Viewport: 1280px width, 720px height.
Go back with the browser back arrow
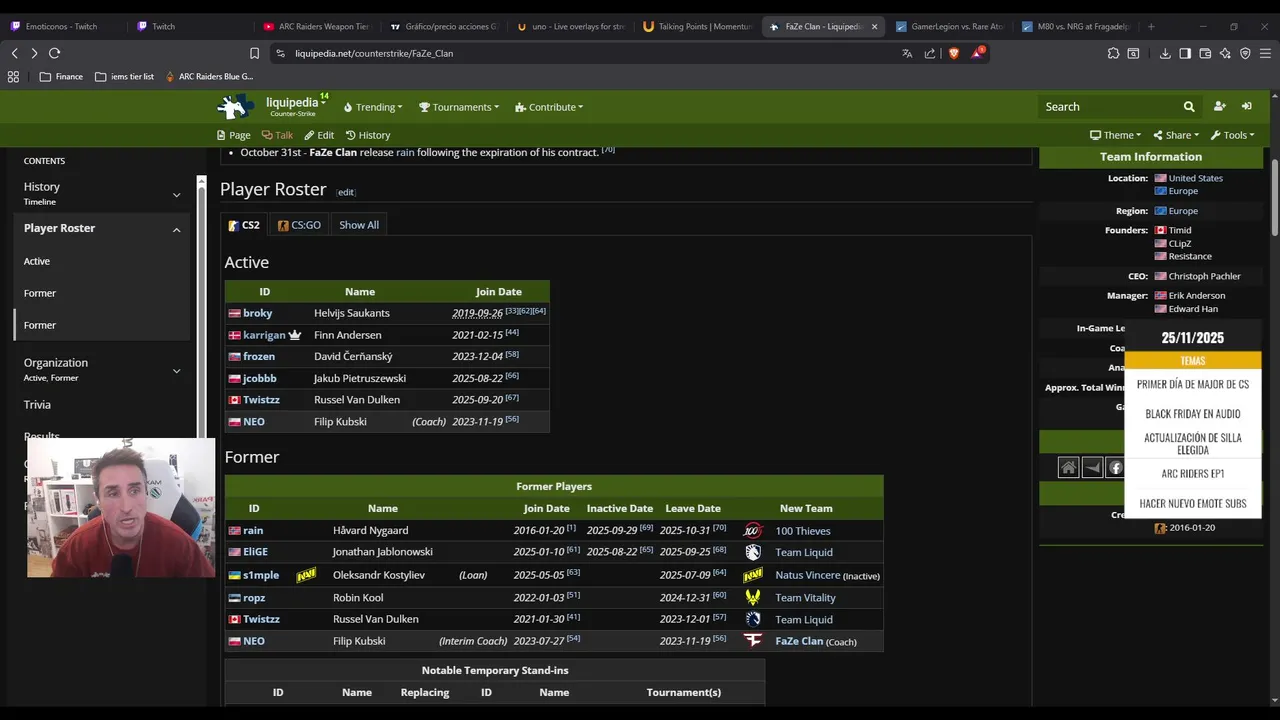click(14, 53)
